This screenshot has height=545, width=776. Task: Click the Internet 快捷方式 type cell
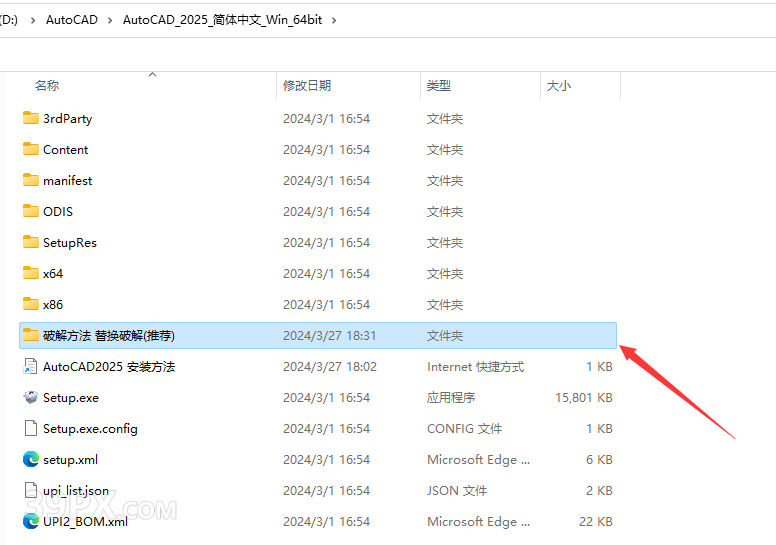[x=475, y=367]
